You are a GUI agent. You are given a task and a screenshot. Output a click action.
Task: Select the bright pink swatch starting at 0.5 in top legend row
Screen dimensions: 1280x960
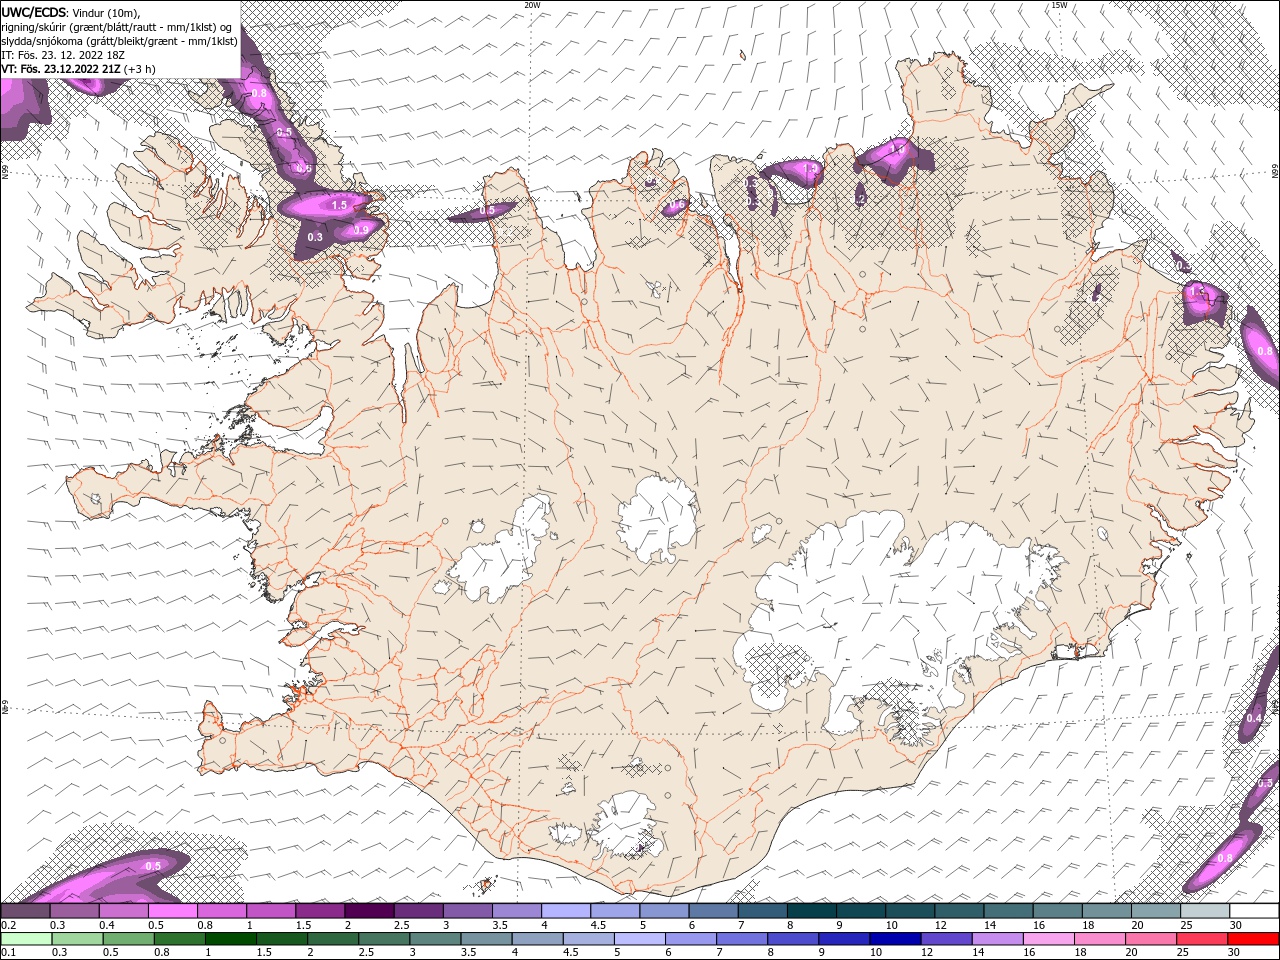tap(172, 911)
